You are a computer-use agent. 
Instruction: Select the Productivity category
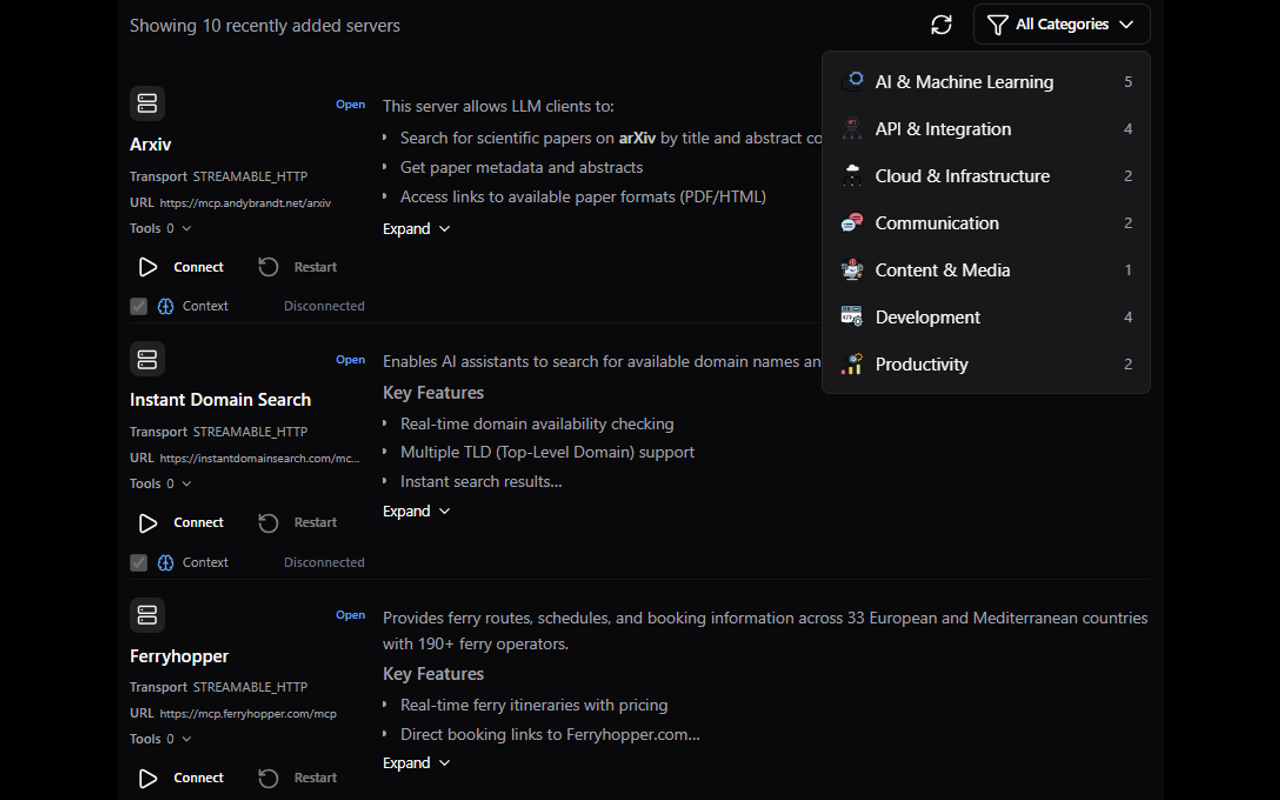[x=986, y=364]
